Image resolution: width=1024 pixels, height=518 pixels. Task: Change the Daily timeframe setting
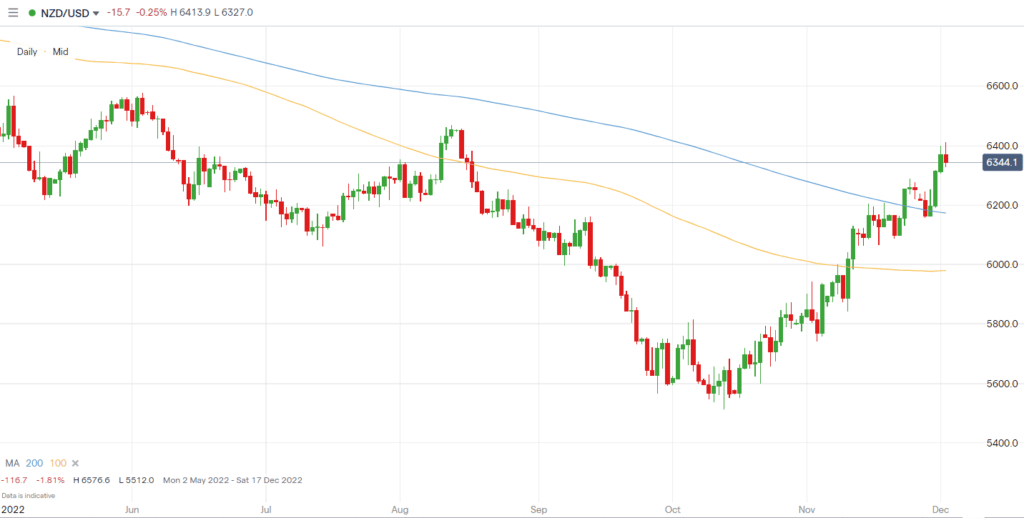coord(27,52)
